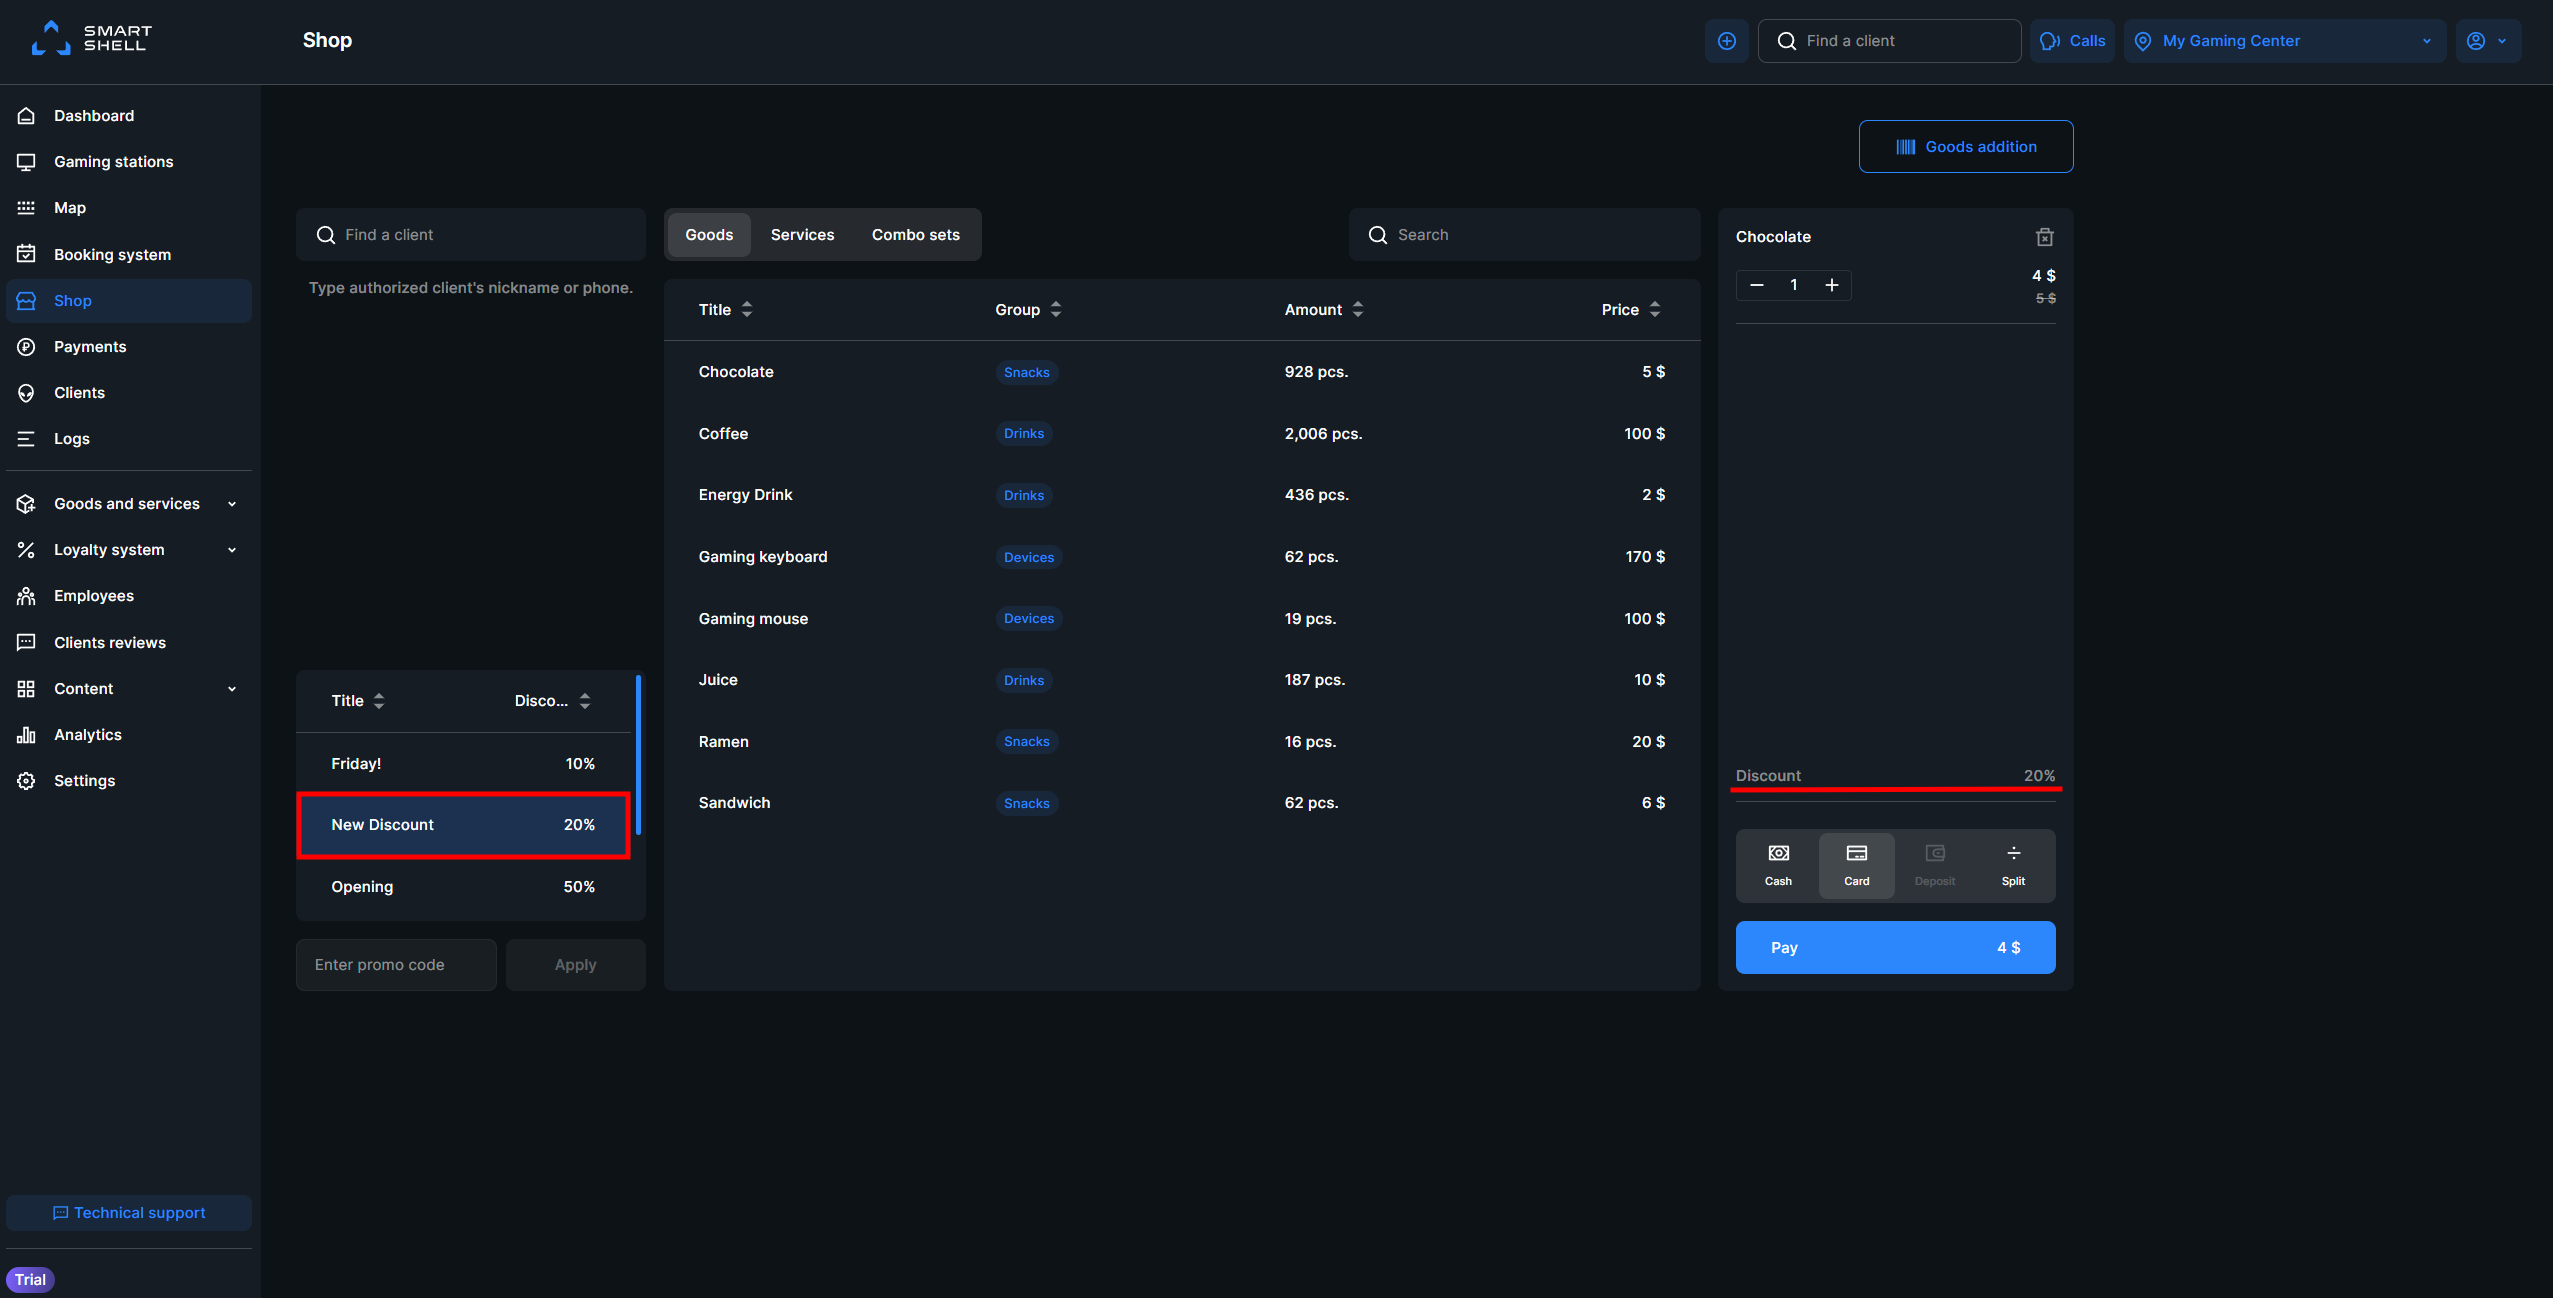The height and width of the screenshot is (1298, 2553).
Task: Switch to Services tab
Action: (x=802, y=235)
